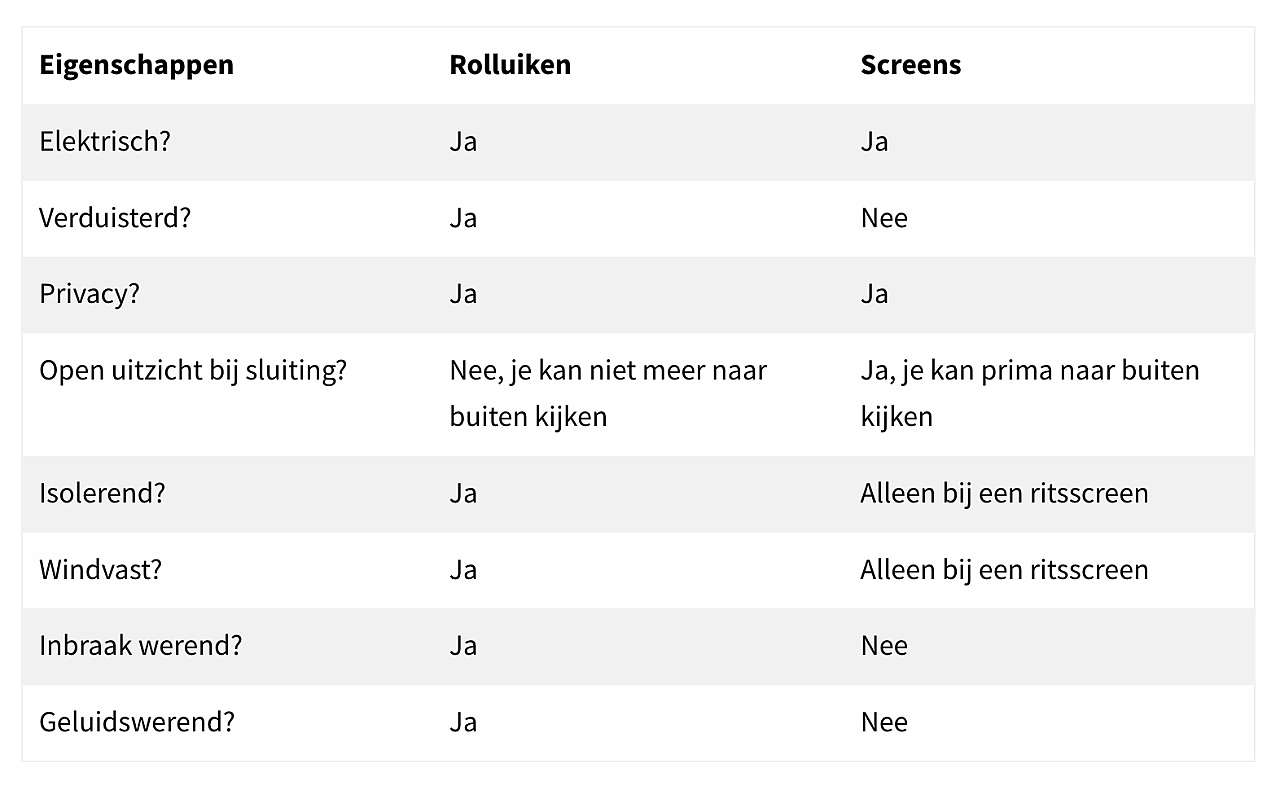Screen dimensions: 1280x790
Task: Click the Screens column header
Action: (910, 65)
